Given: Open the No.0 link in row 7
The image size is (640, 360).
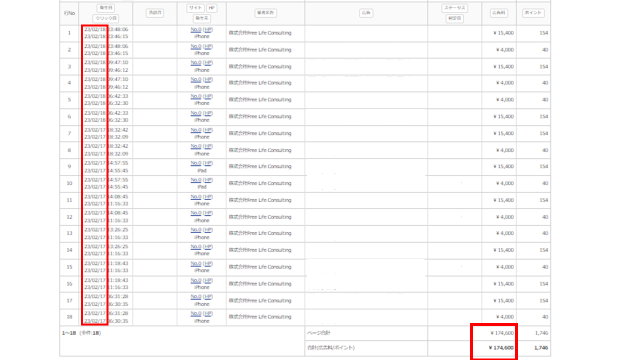Looking at the screenshot, I should [196, 130].
